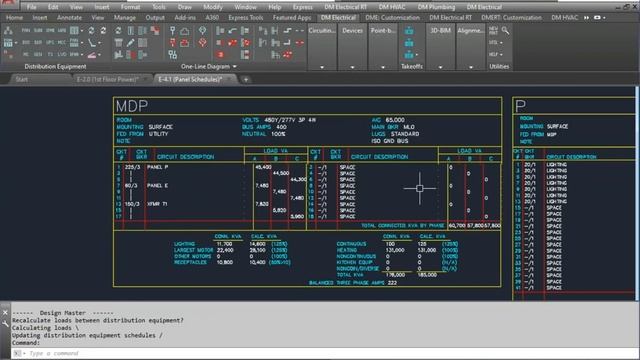Expand the Point-by-point panel dropdown

point(383,67)
